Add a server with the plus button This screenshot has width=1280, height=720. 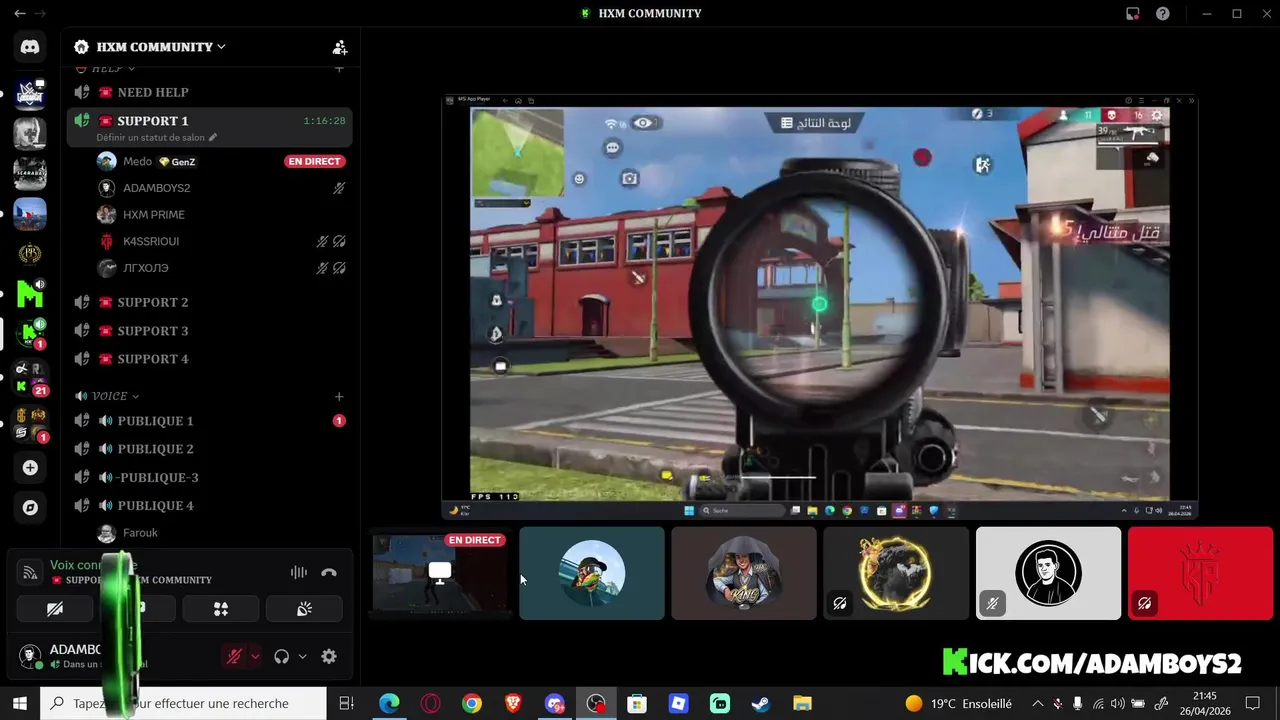[30, 468]
